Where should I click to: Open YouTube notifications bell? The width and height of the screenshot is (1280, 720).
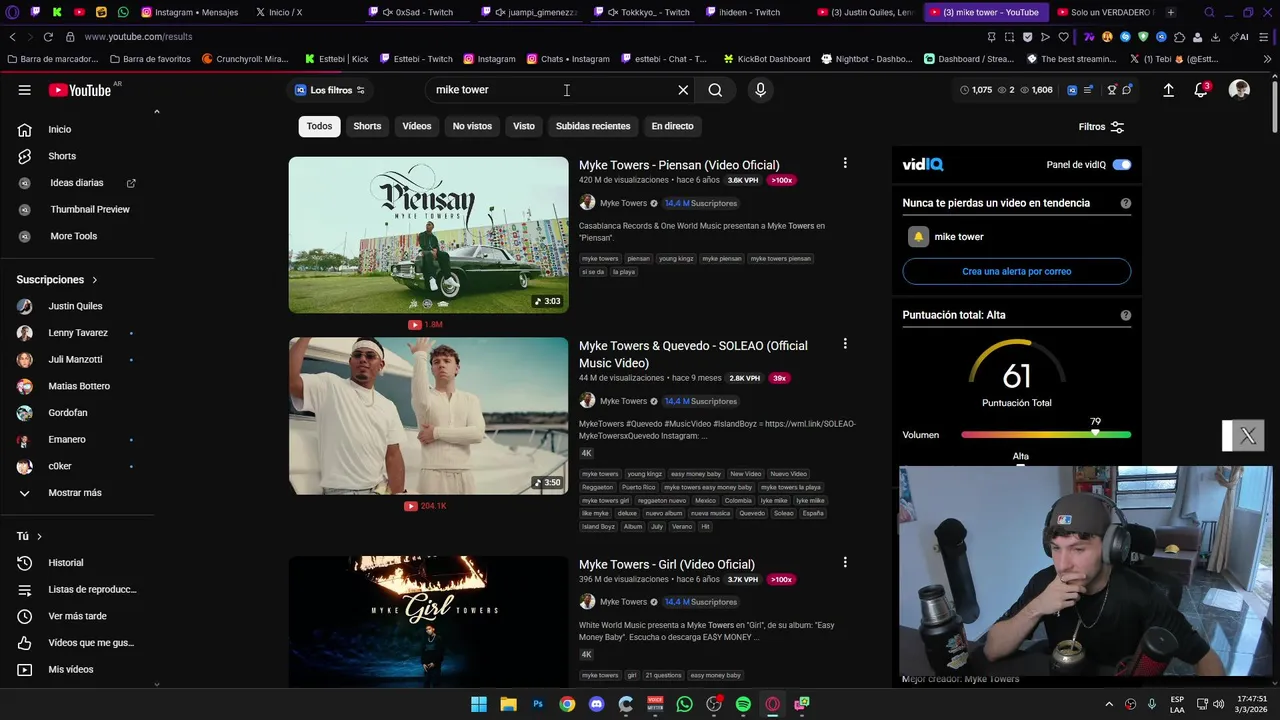(1201, 90)
